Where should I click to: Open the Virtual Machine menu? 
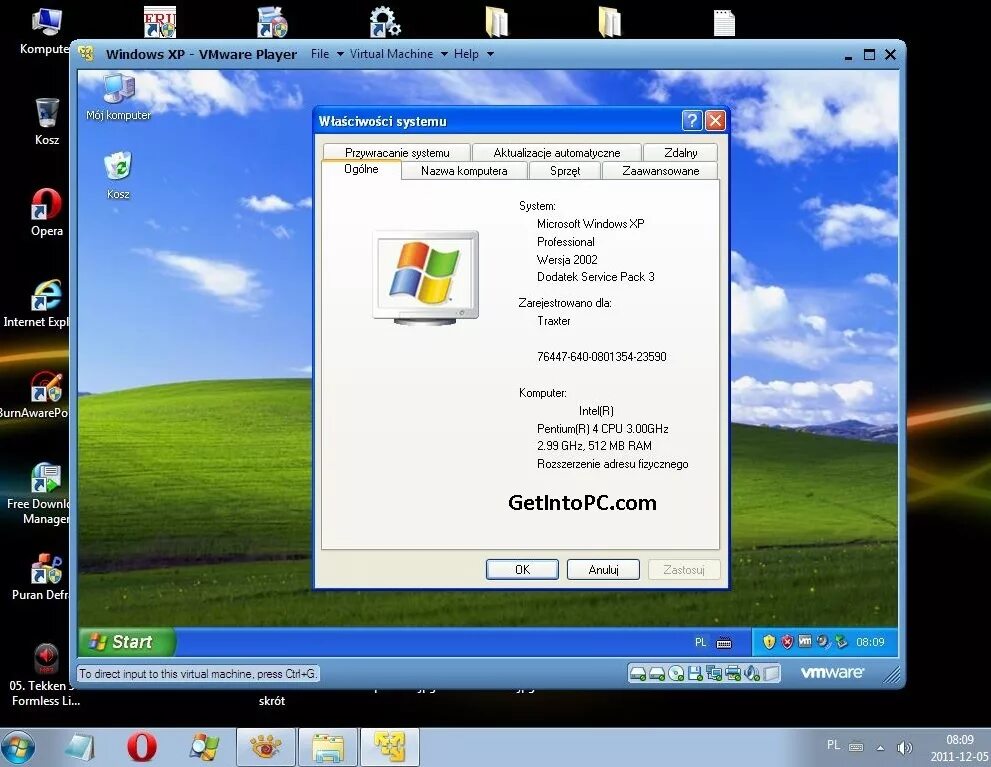(x=391, y=54)
